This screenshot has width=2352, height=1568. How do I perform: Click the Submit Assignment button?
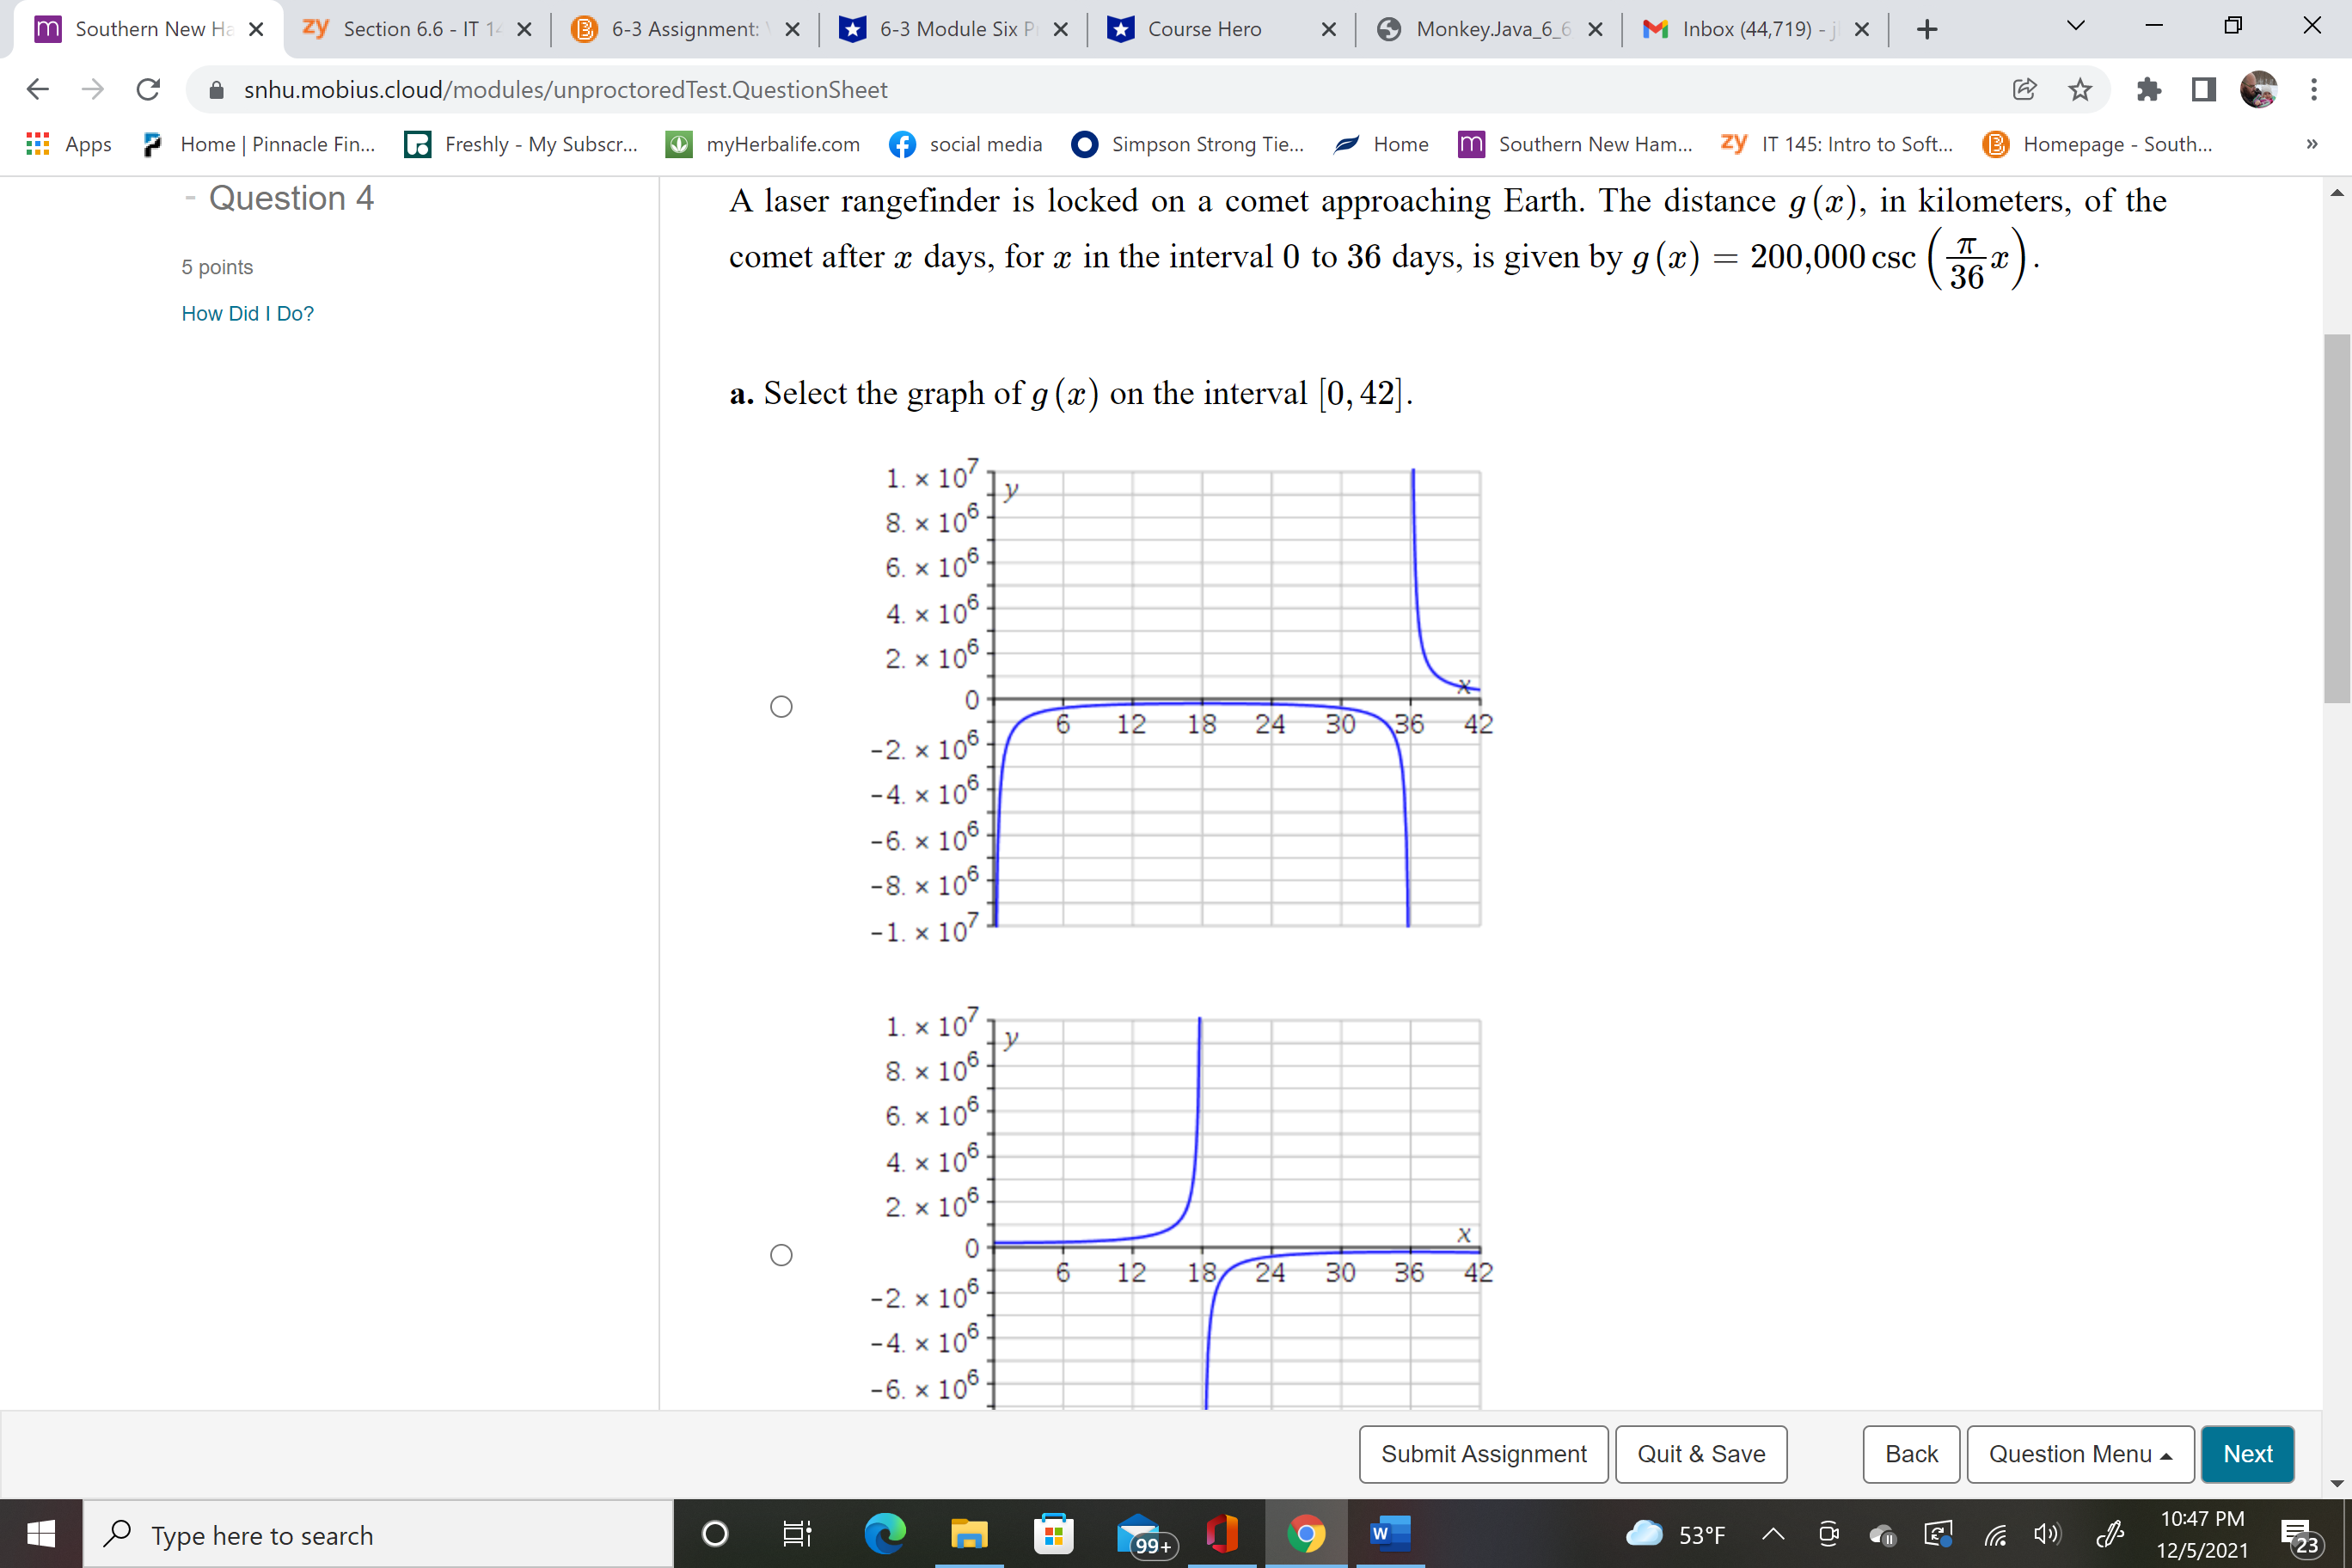point(1483,1453)
